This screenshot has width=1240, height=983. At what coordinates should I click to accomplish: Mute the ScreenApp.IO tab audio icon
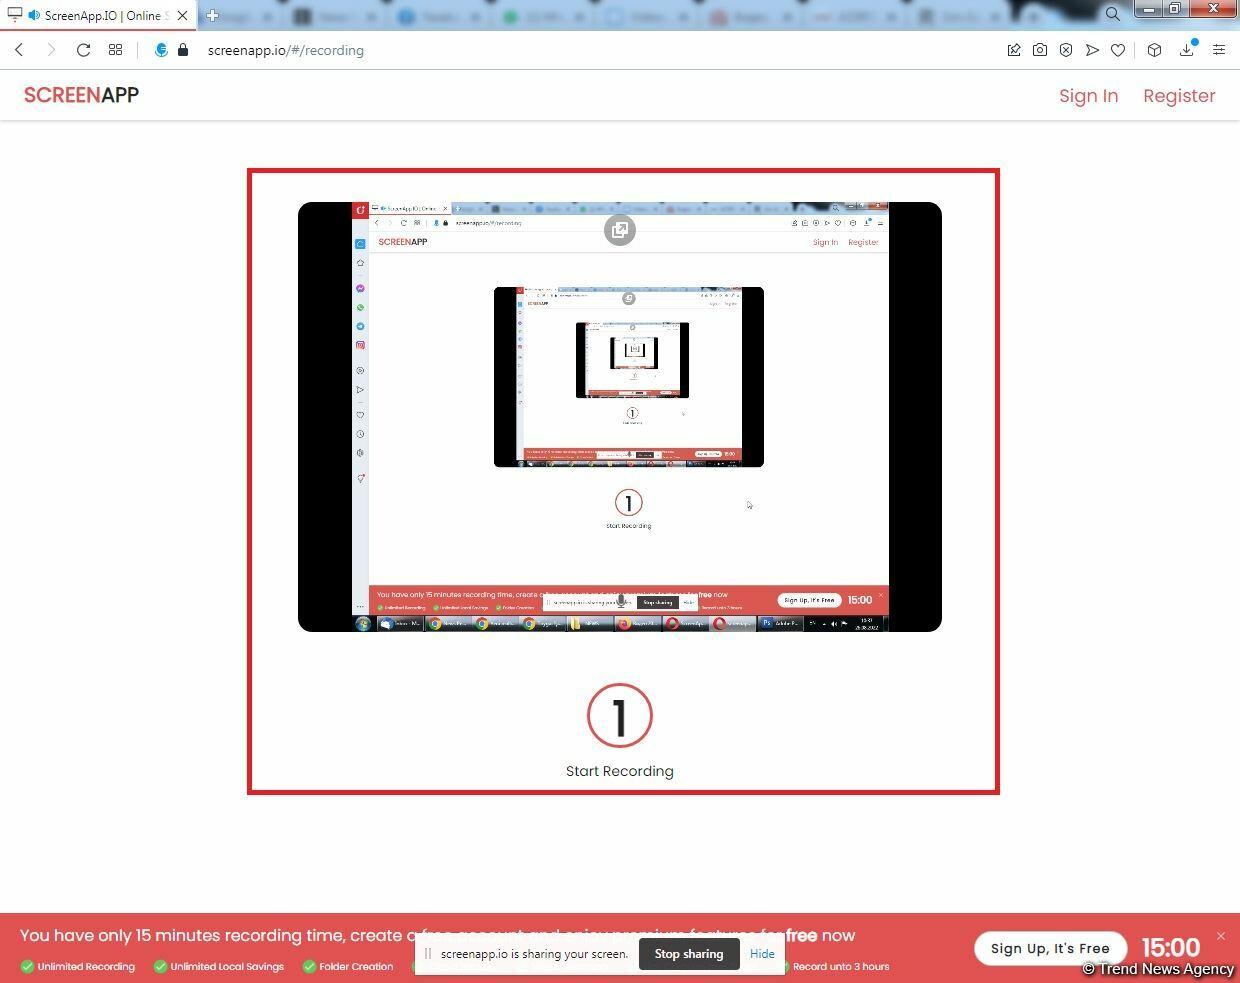point(34,16)
